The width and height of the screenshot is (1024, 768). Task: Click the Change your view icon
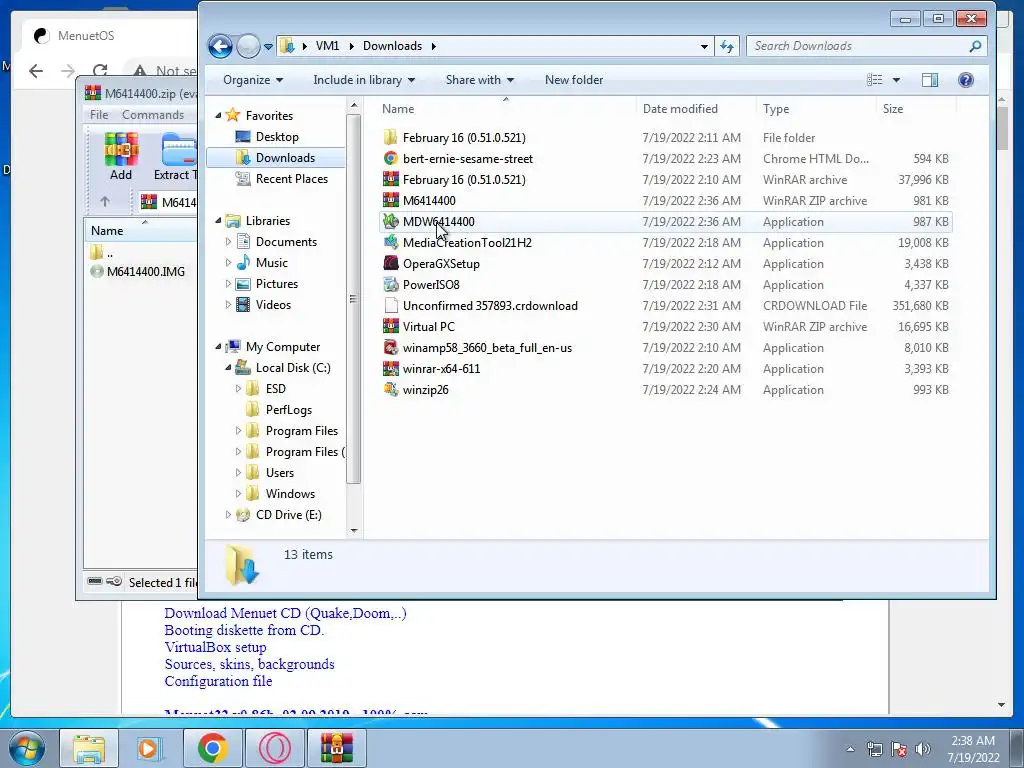tap(874, 80)
